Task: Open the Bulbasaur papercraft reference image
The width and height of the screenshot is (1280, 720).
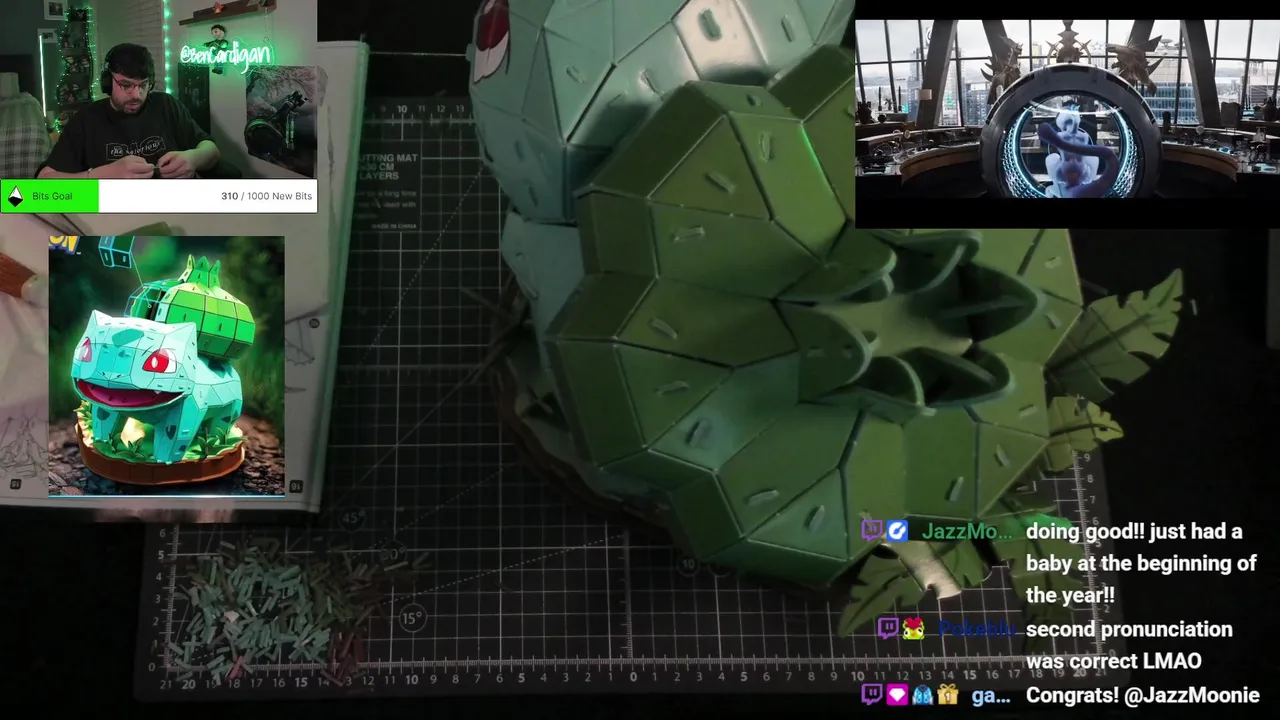Action: click(x=166, y=366)
